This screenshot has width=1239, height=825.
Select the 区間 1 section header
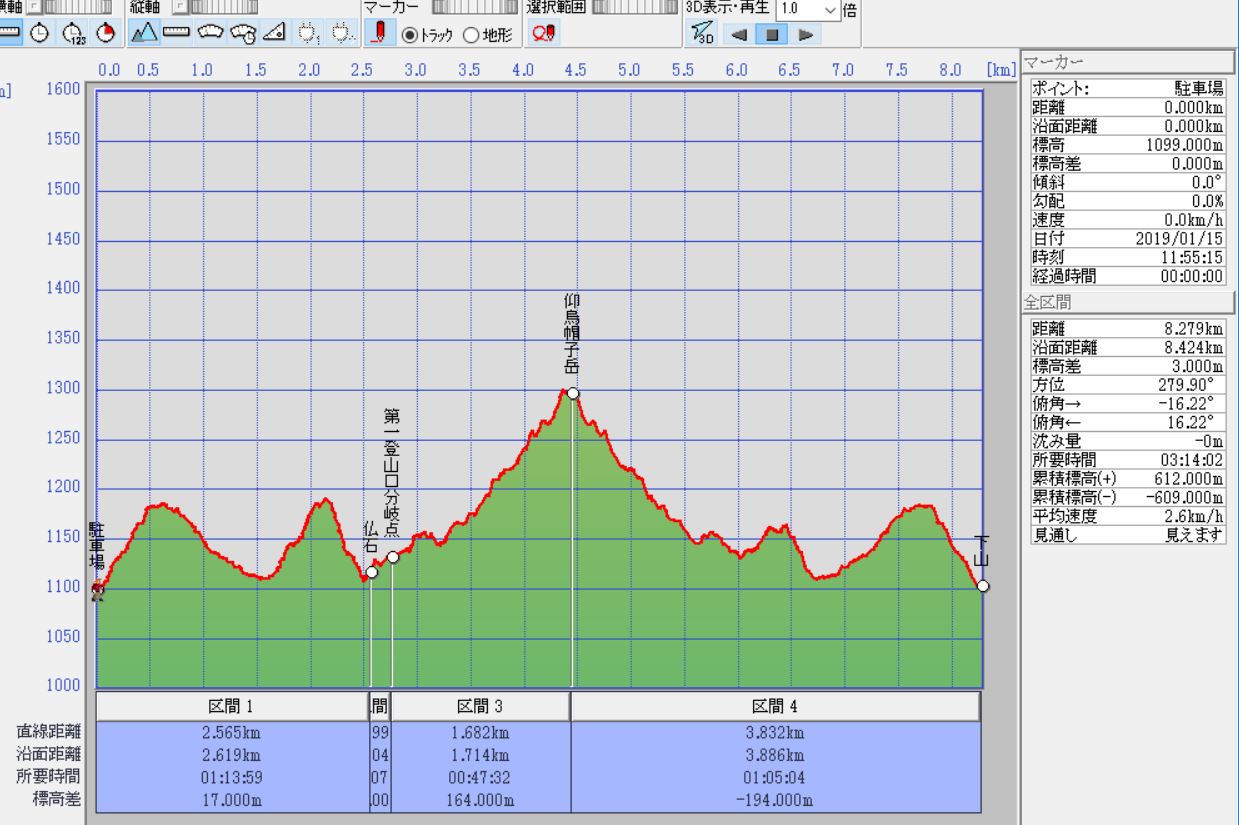coord(232,706)
